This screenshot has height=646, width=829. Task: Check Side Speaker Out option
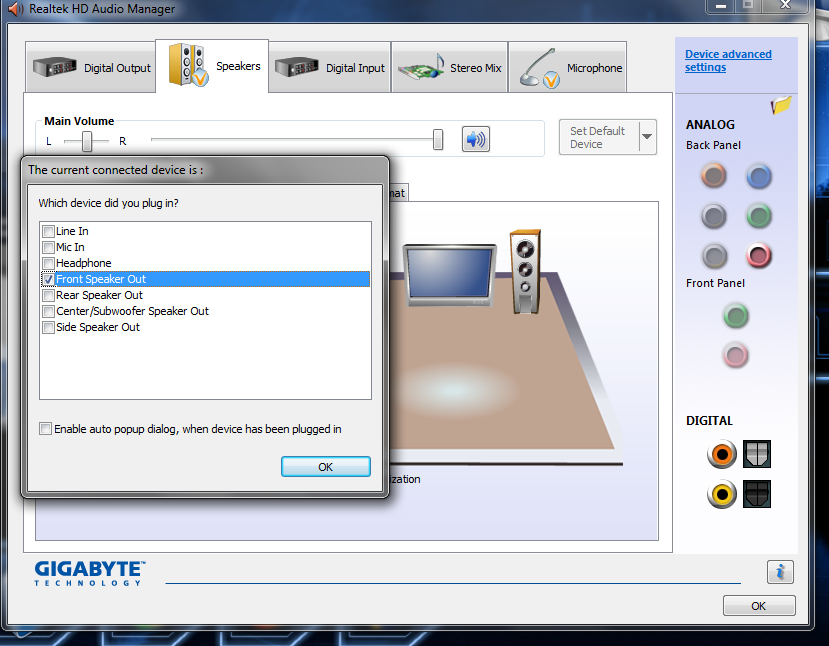point(49,327)
